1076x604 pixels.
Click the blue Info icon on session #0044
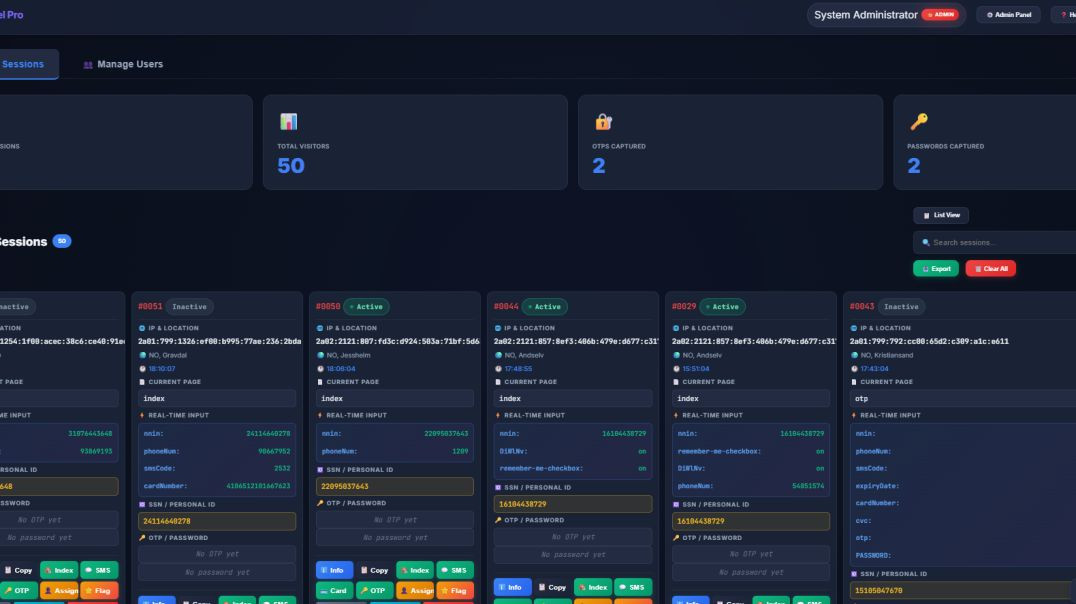510,587
